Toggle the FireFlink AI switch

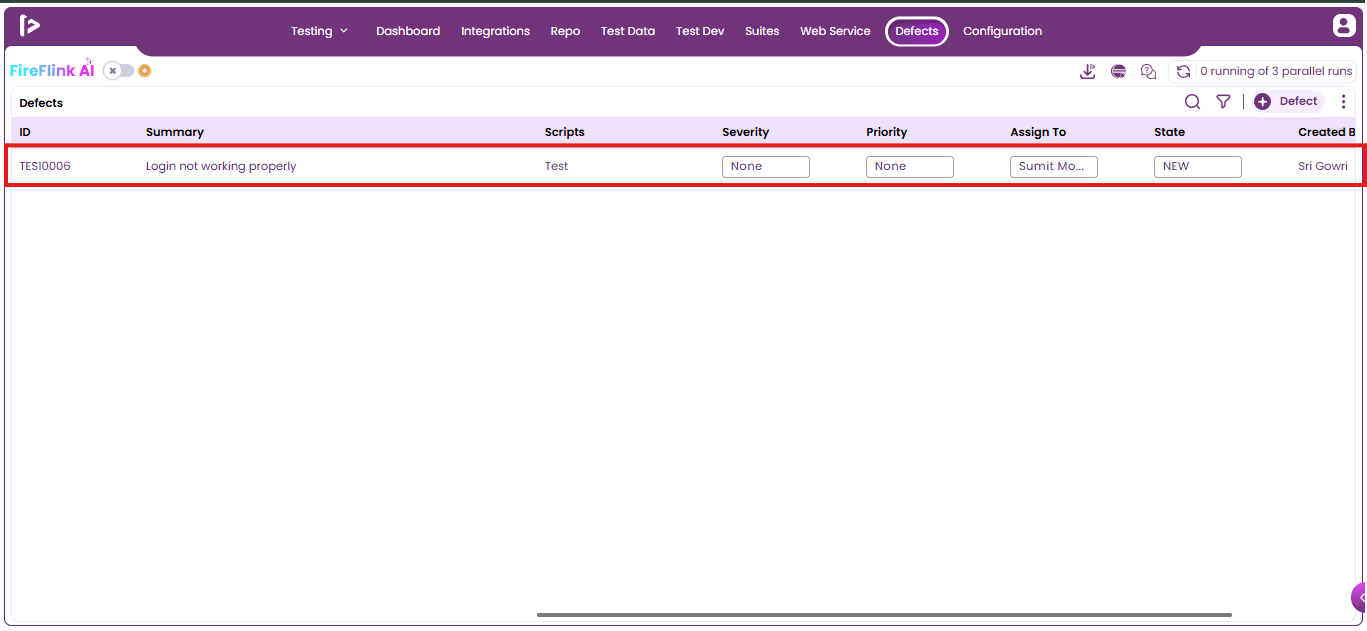118,71
